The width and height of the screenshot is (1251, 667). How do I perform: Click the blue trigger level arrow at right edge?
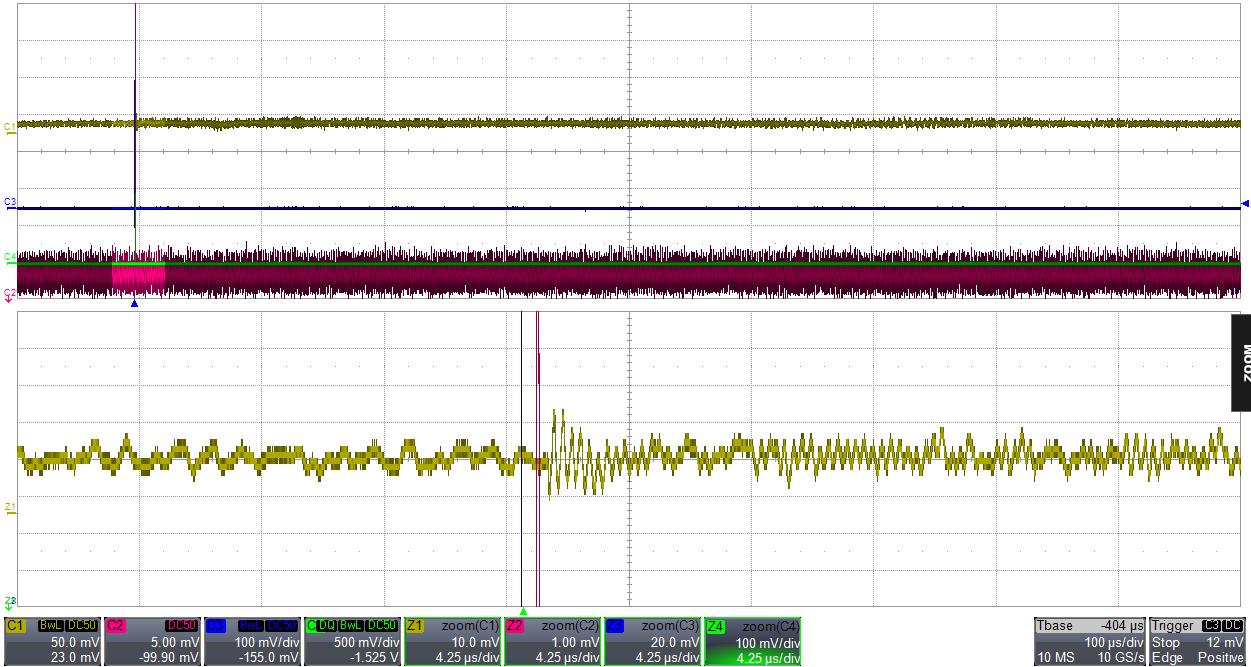1245,204
